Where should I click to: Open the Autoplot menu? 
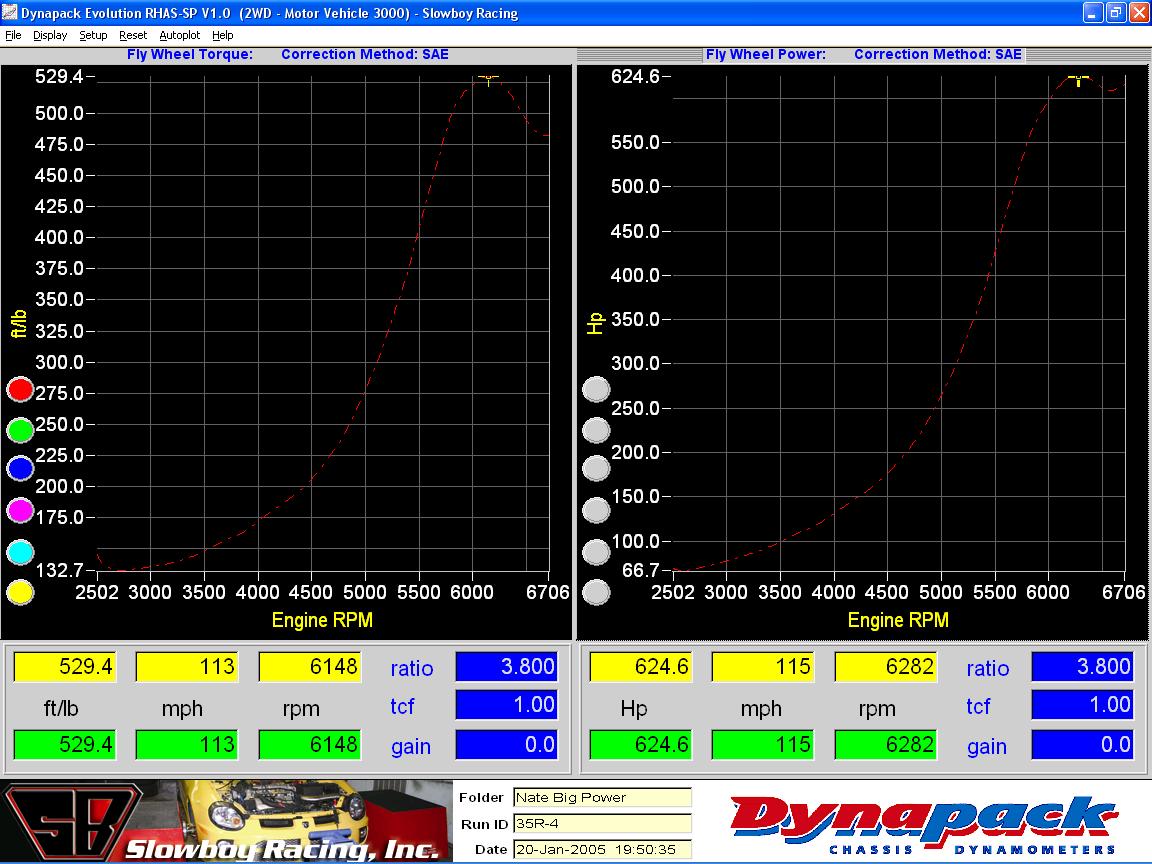tap(179, 35)
